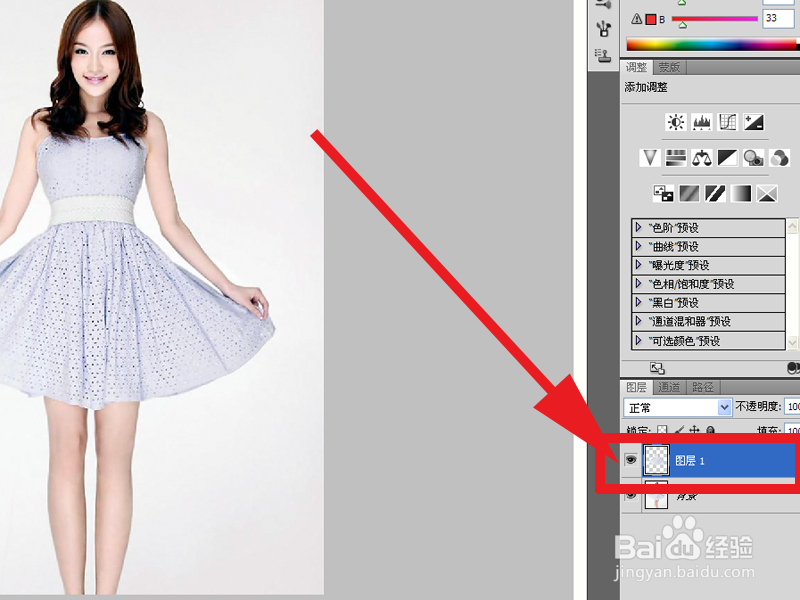Switch to the 调整 tab
Screen dimensions: 800x600
636,67
